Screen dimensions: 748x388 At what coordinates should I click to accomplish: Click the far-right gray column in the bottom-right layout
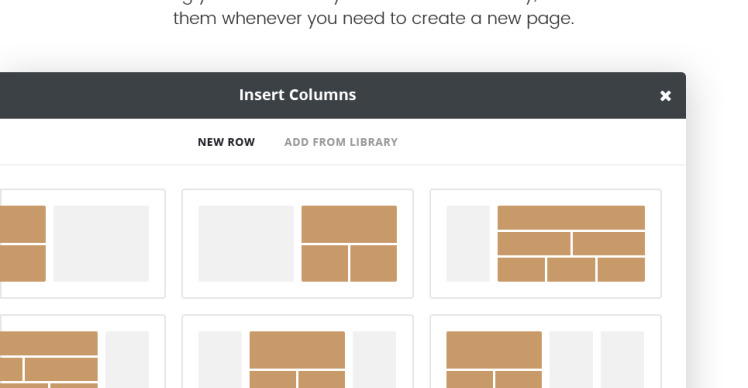tap(622, 359)
